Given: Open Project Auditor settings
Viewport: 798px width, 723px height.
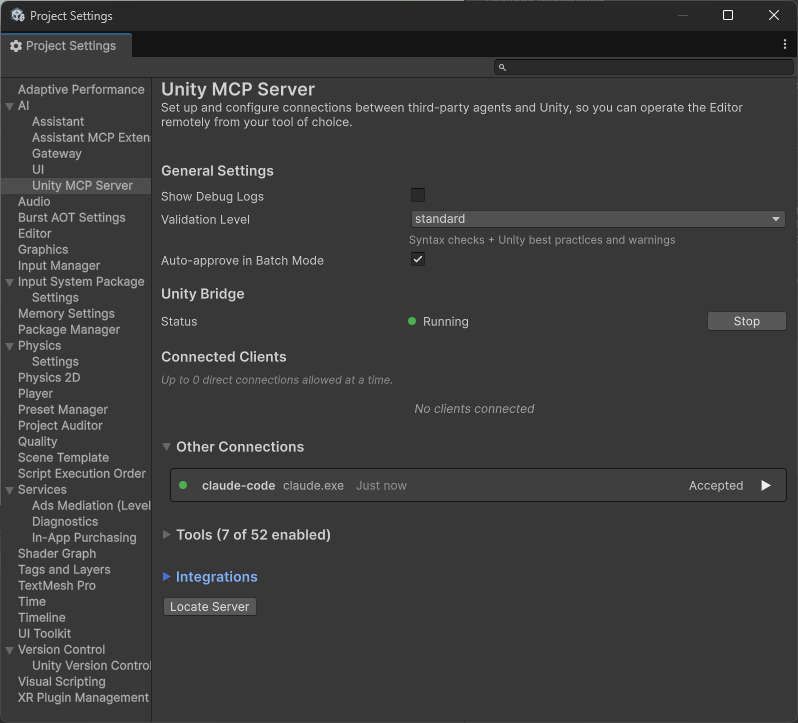Looking at the screenshot, I should click(x=60, y=426).
